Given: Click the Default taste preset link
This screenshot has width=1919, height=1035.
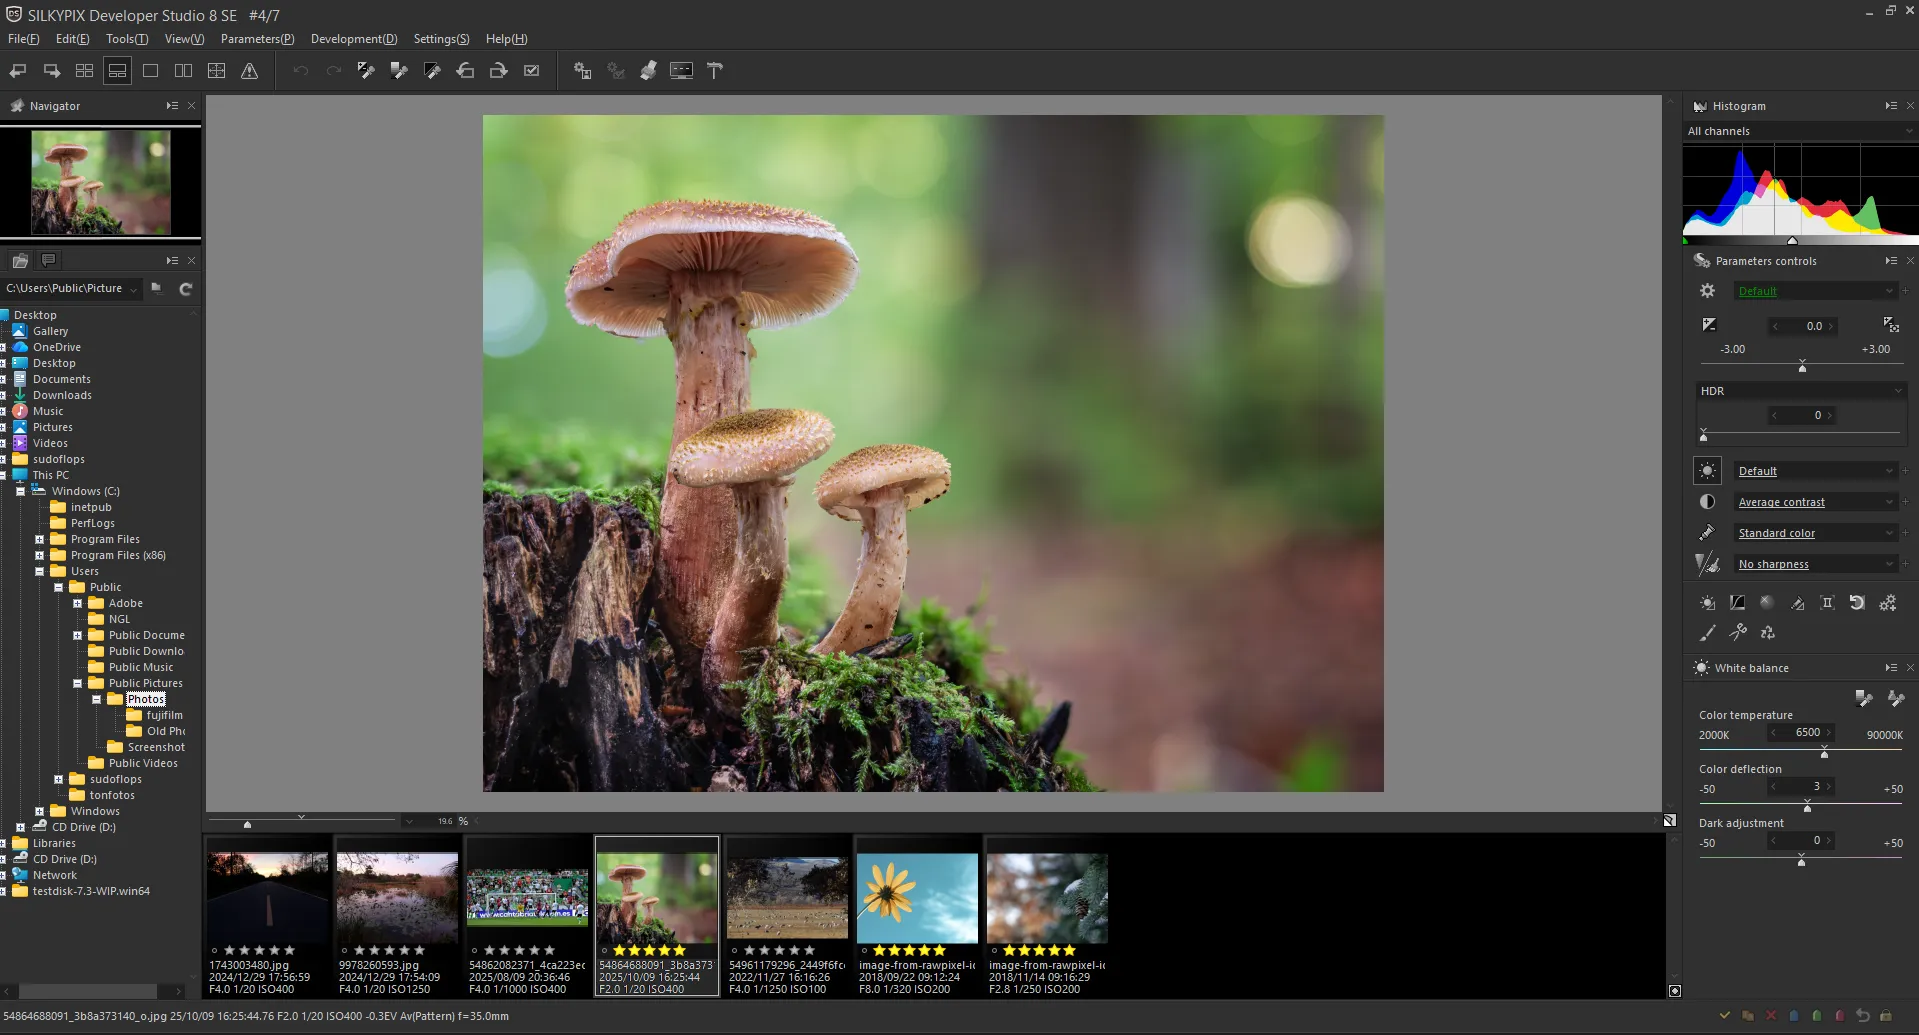Looking at the screenshot, I should click(1757, 290).
